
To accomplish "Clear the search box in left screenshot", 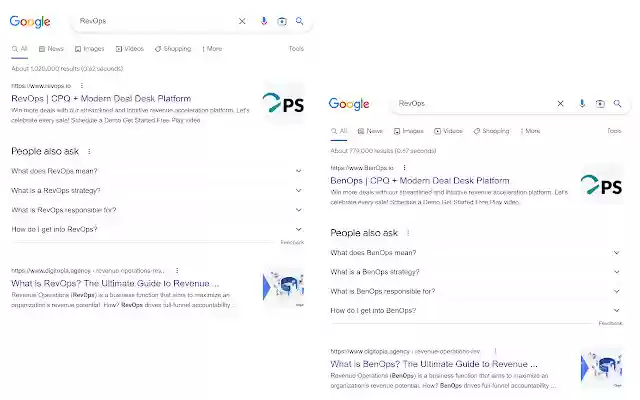I will [242, 21].
